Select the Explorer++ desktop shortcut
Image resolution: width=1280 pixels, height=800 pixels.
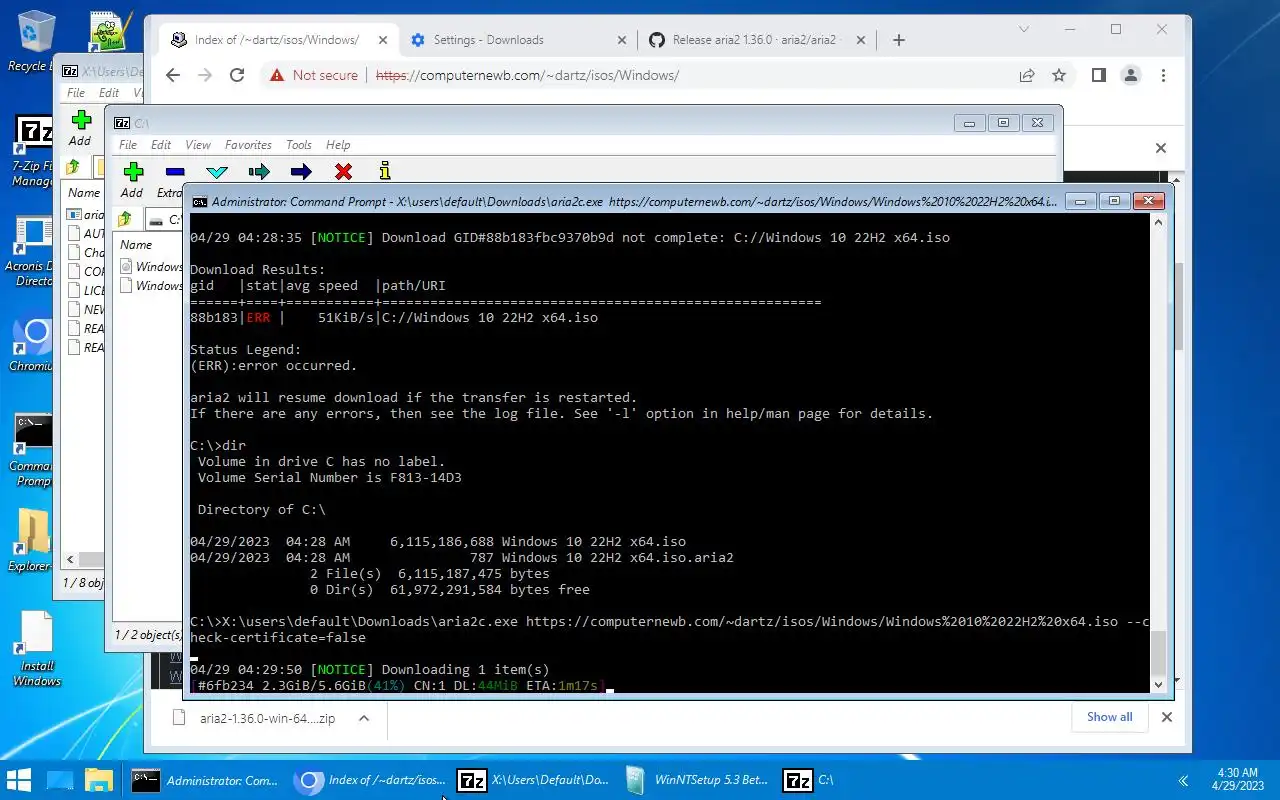pos(32,541)
